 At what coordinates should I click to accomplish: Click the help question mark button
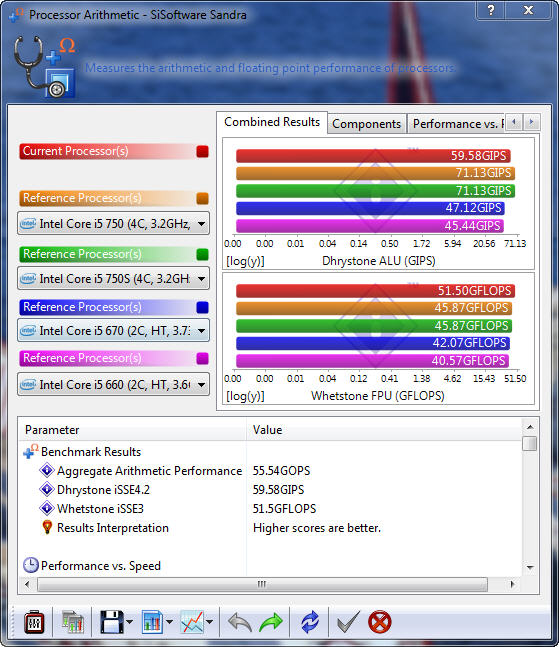coord(491,10)
